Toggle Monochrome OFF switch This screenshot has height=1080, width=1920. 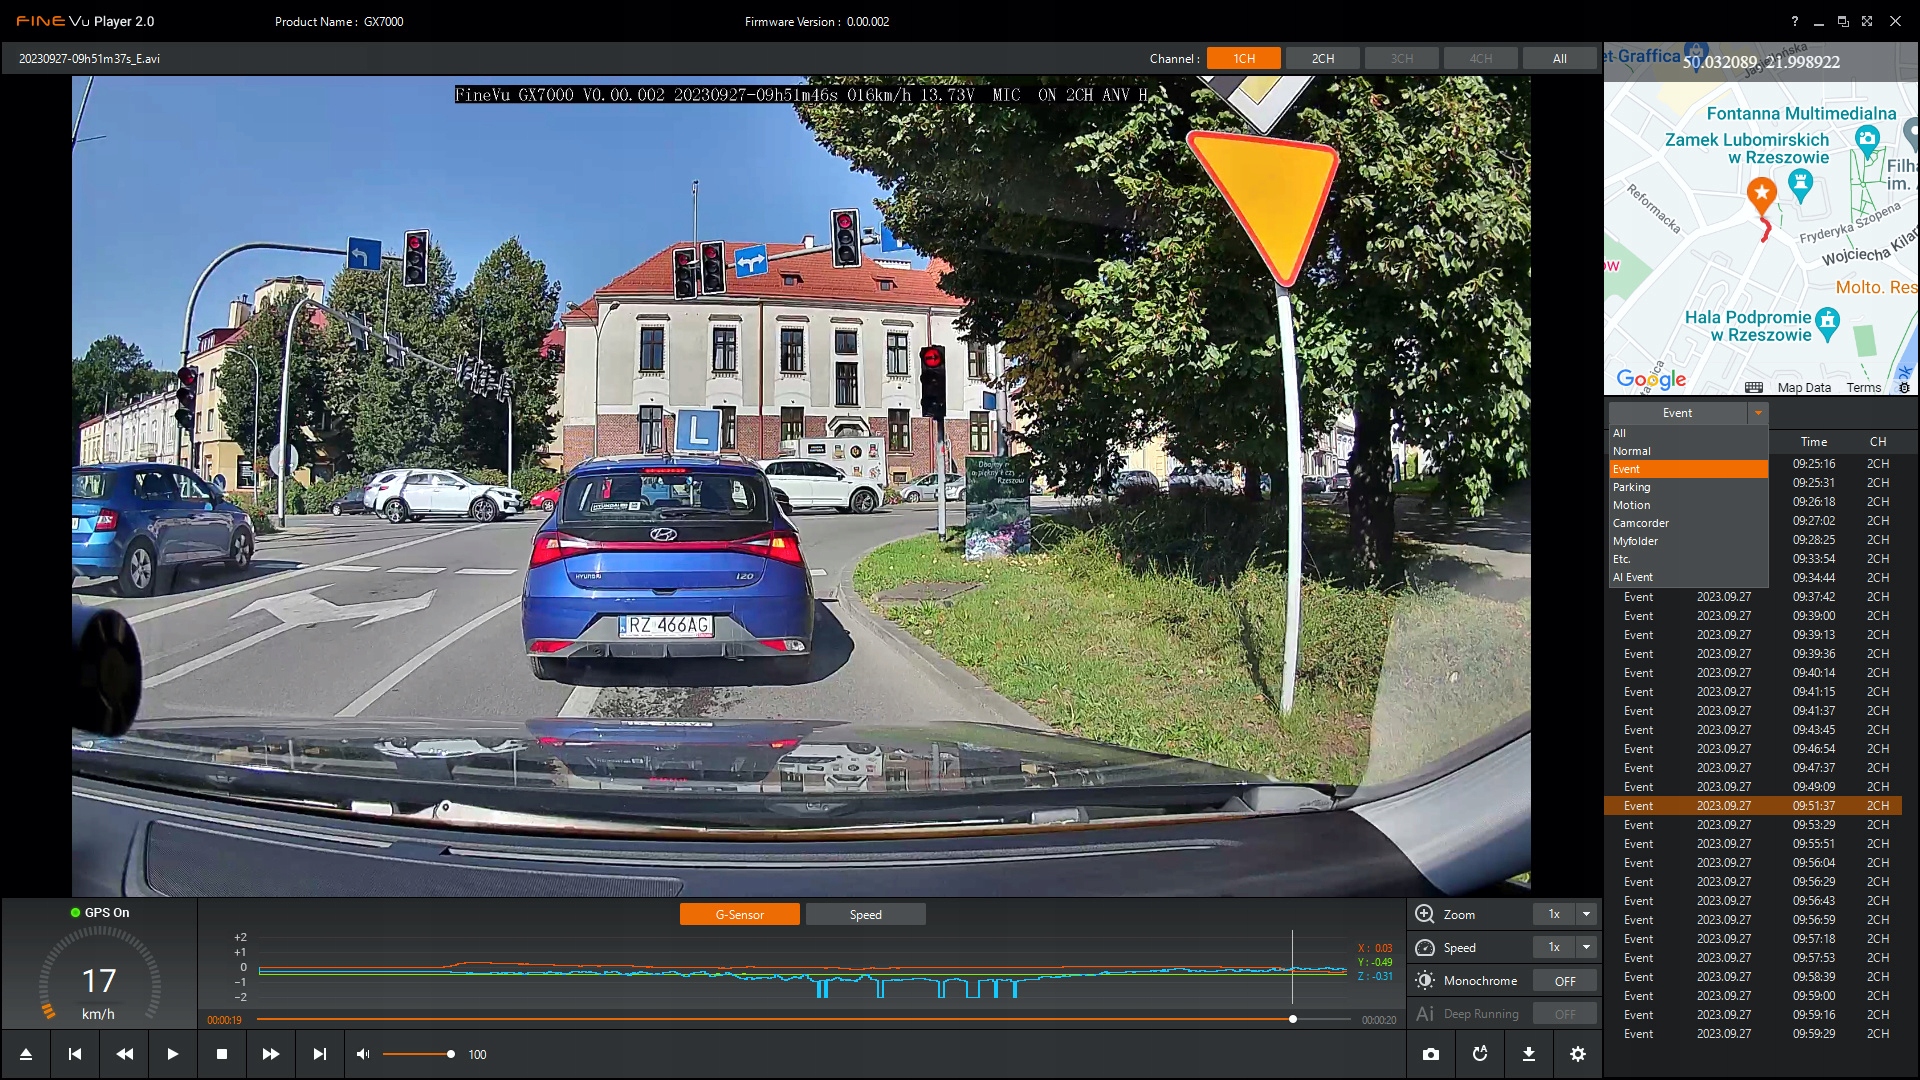pyautogui.click(x=1565, y=981)
